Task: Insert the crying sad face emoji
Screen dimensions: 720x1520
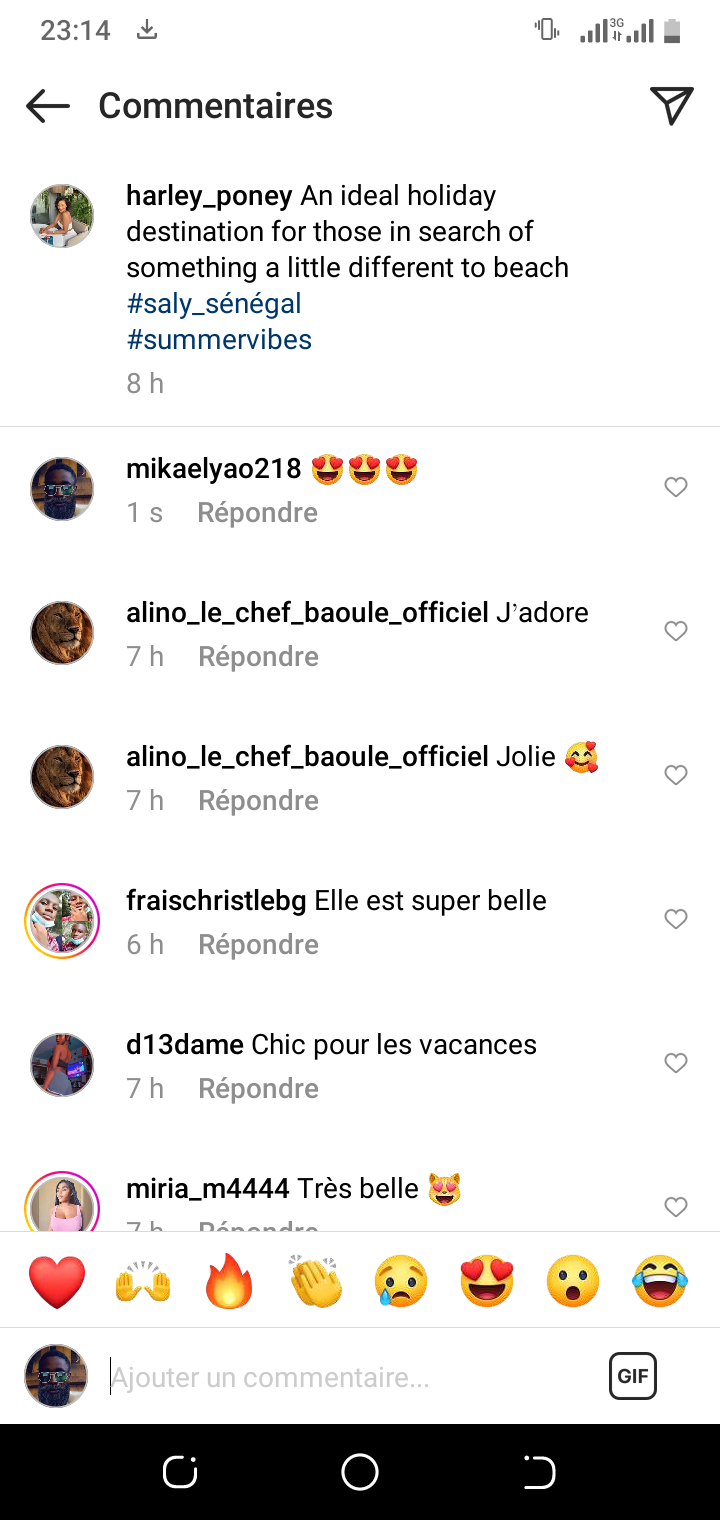Action: [x=401, y=1283]
